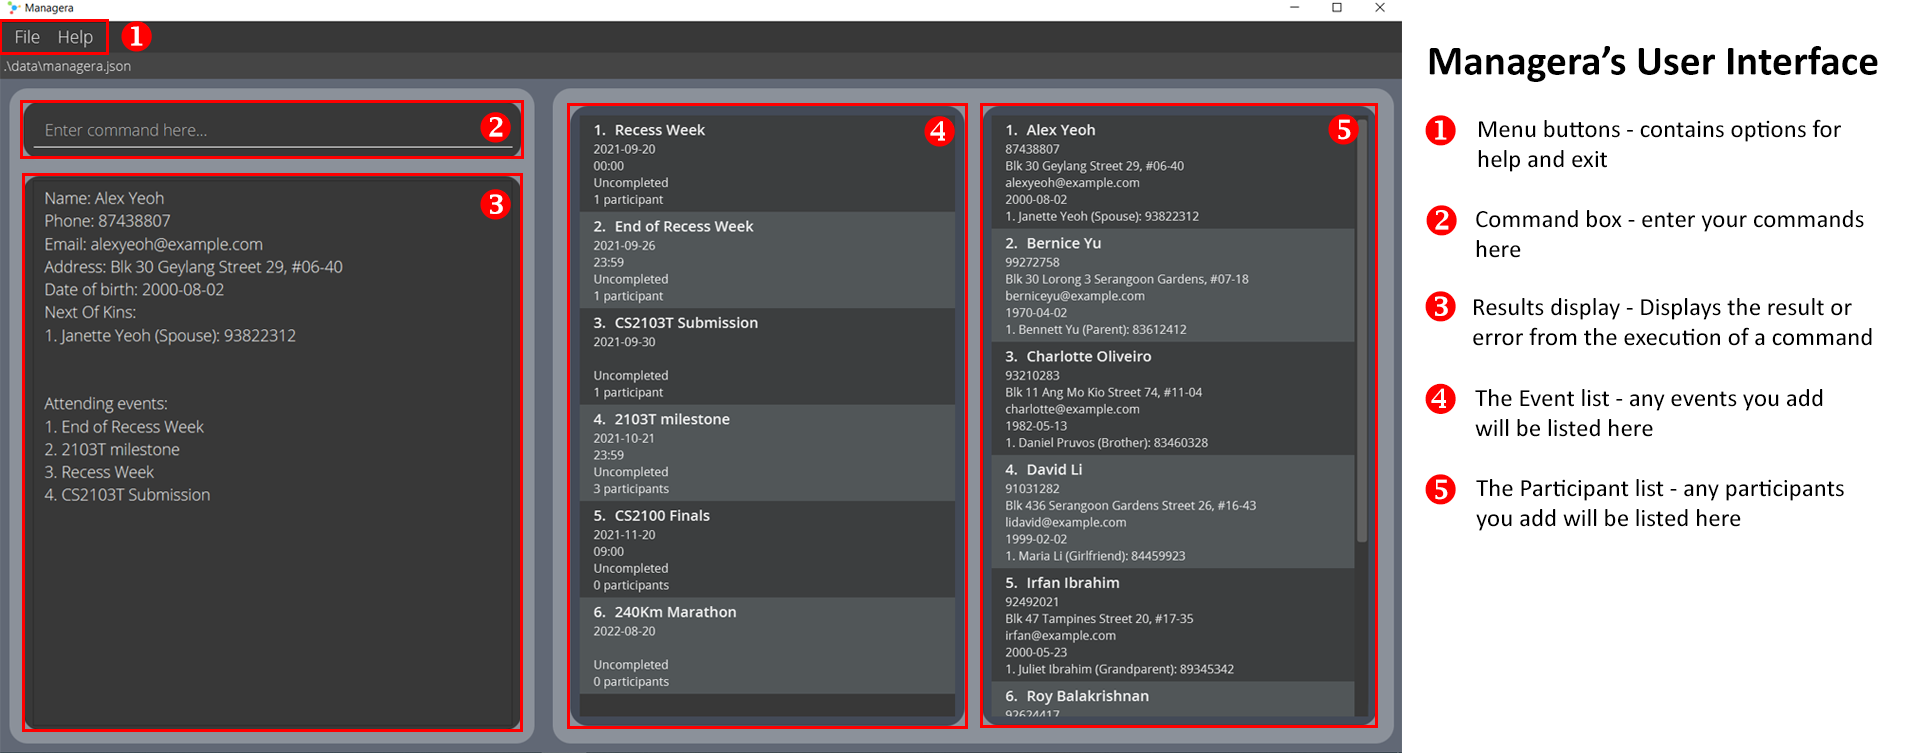Select the 'CS2103T Submission' event card

pos(767,356)
